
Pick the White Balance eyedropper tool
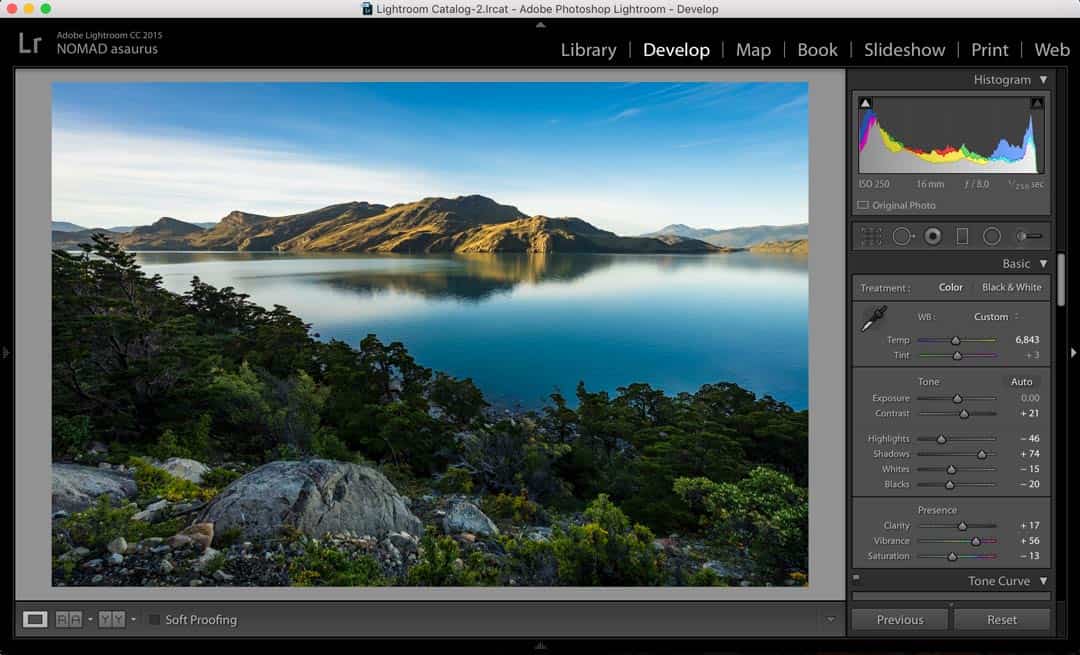(x=874, y=319)
